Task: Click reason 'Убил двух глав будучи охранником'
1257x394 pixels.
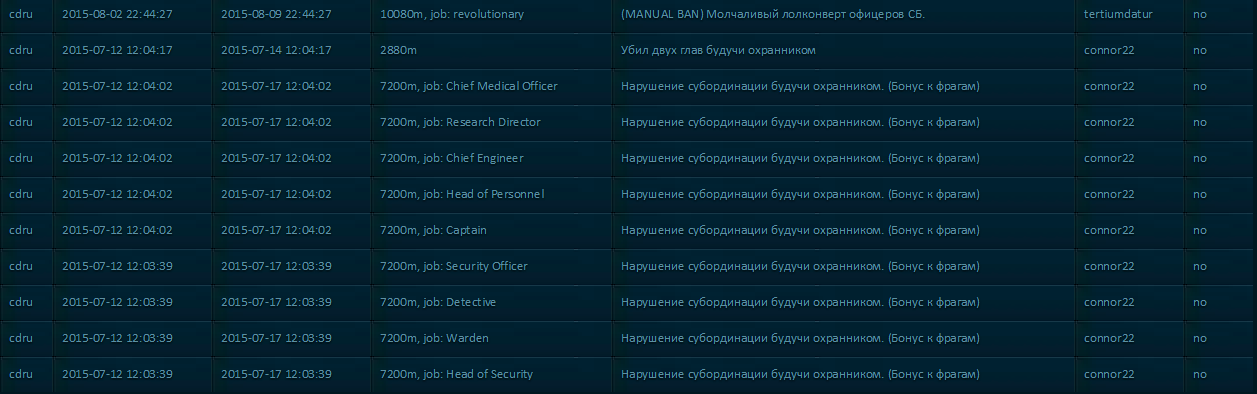Action: 718,50
